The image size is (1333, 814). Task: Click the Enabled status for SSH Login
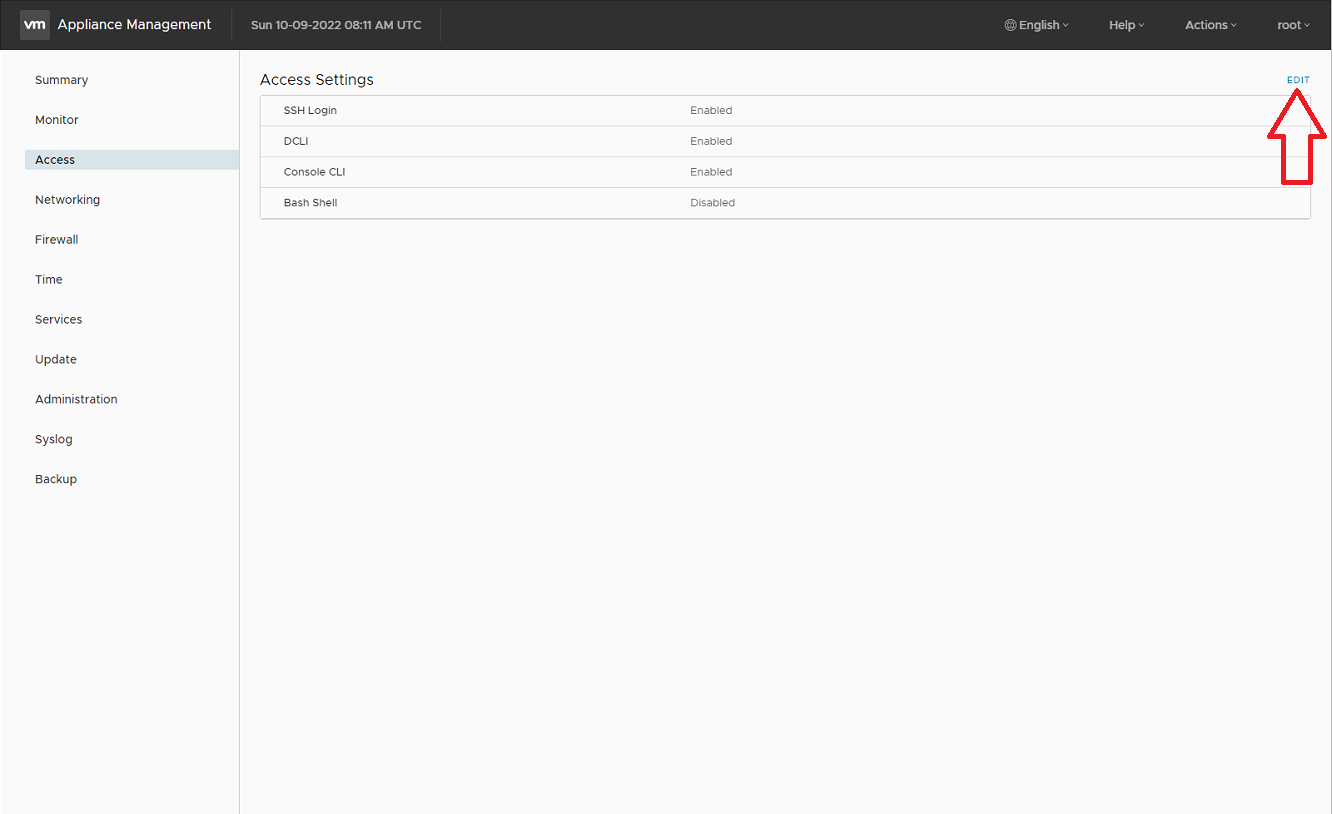coord(711,111)
